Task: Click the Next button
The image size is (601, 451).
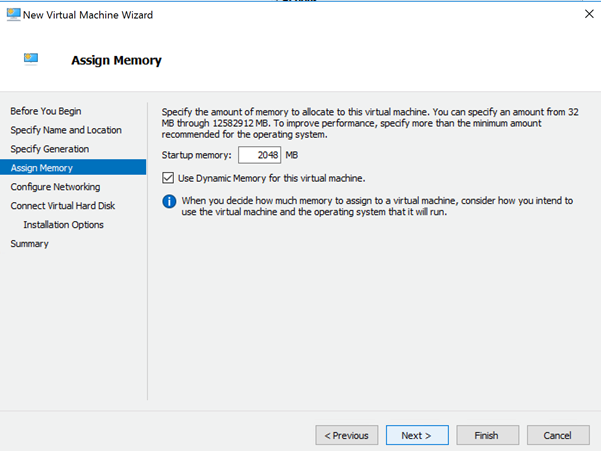Action: (x=417, y=435)
